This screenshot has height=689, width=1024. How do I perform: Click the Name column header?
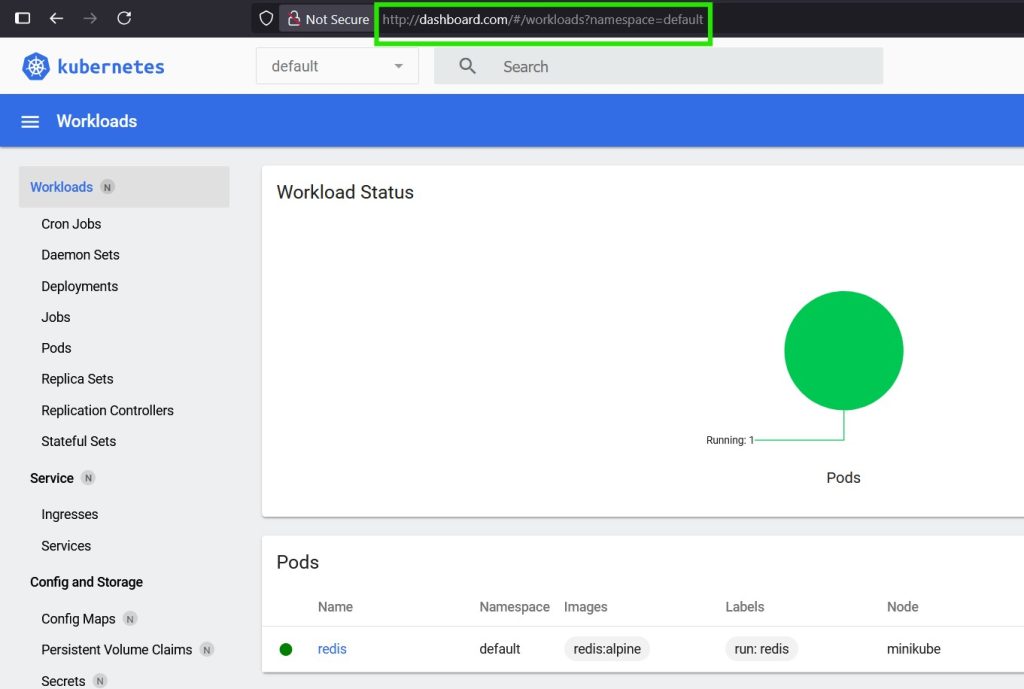(335, 607)
